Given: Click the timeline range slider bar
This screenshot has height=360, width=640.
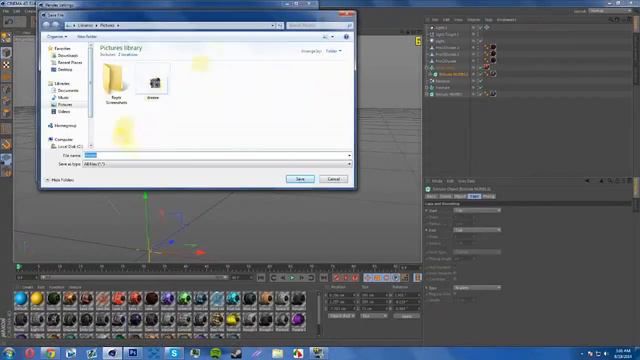Looking at the screenshot, I should pyautogui.click(x=134, y=278).
